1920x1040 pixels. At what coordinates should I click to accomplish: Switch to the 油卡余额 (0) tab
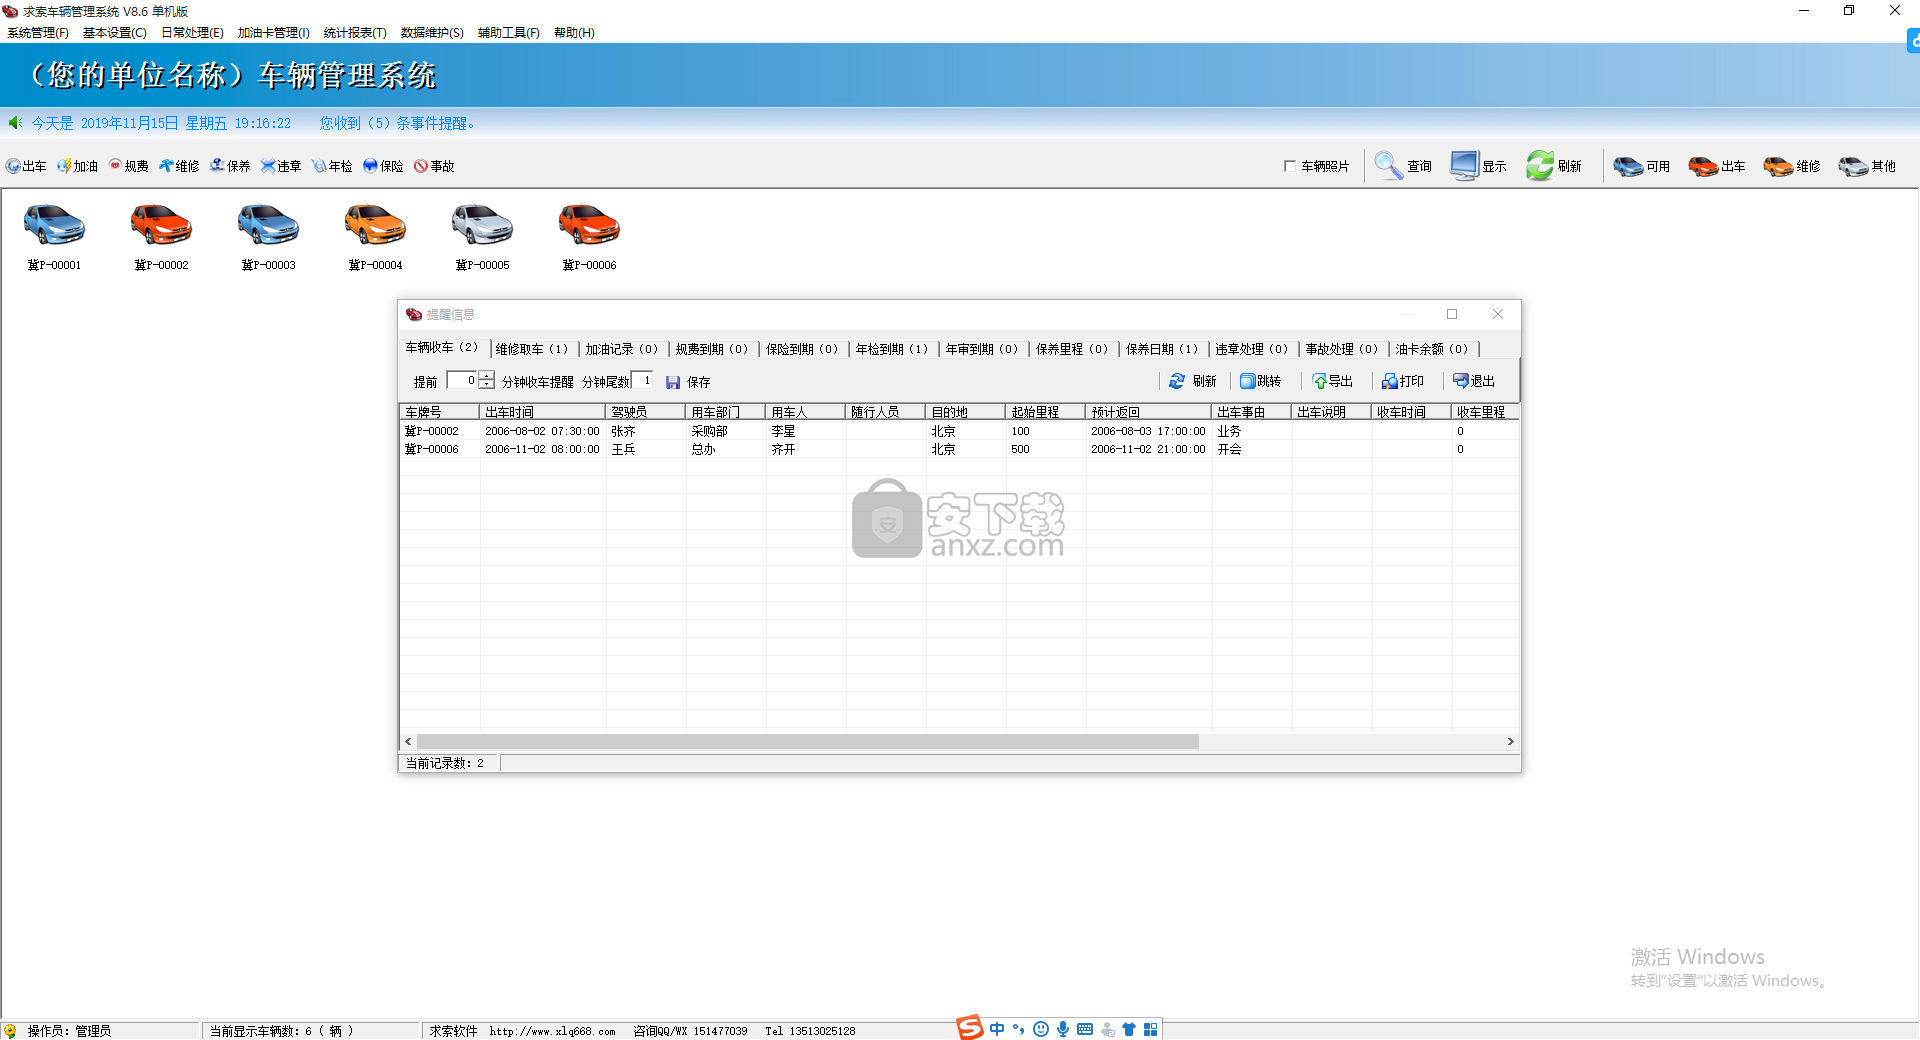click(x=1432, y=349)
